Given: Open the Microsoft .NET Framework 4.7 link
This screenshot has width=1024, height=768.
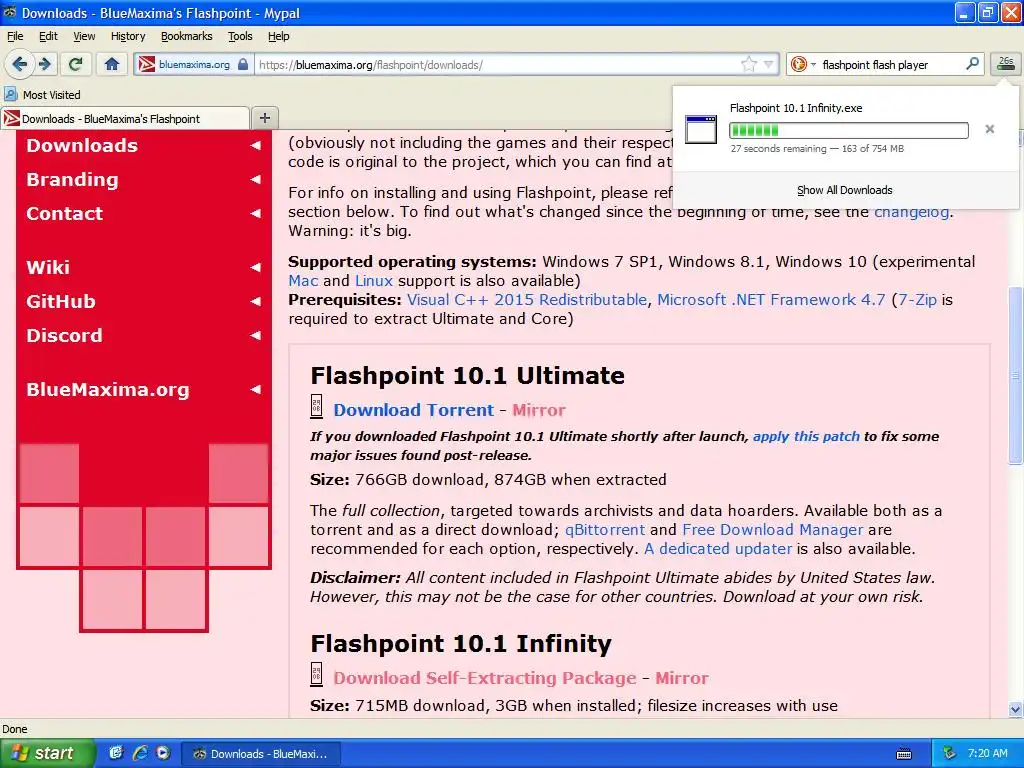Looking at the screenshot, I should click(771, 300).
